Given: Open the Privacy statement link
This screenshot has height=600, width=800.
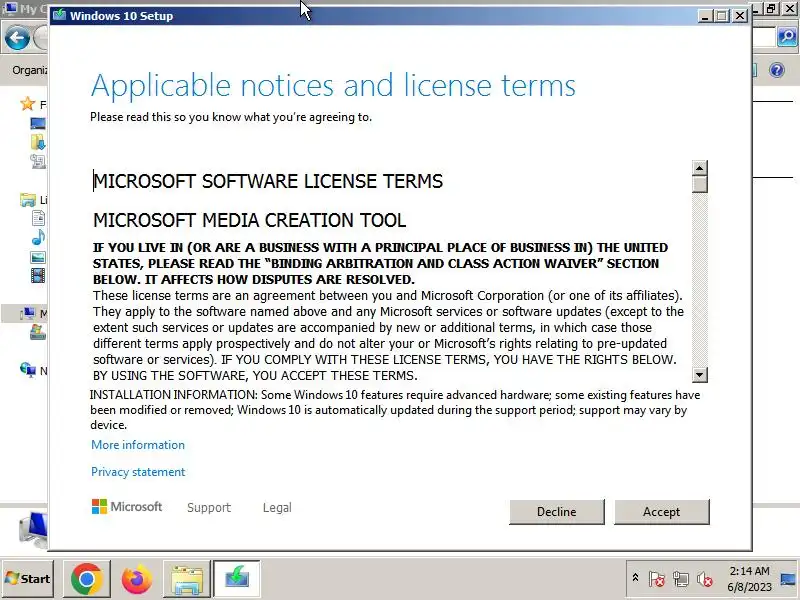Looking at the screenshot, I should [138, 472].
